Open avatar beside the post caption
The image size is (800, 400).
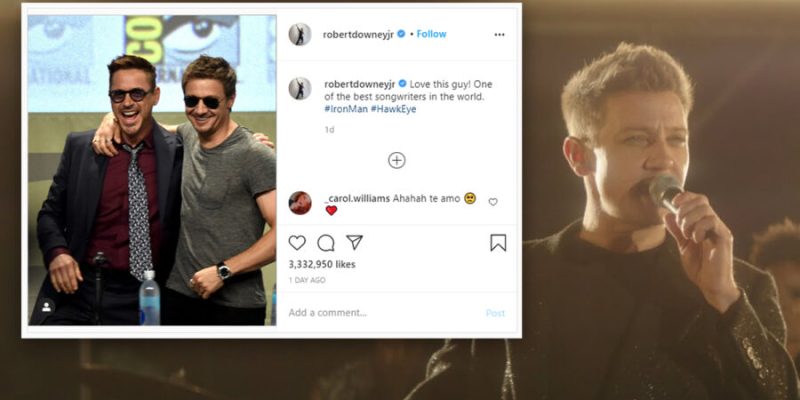300,88
